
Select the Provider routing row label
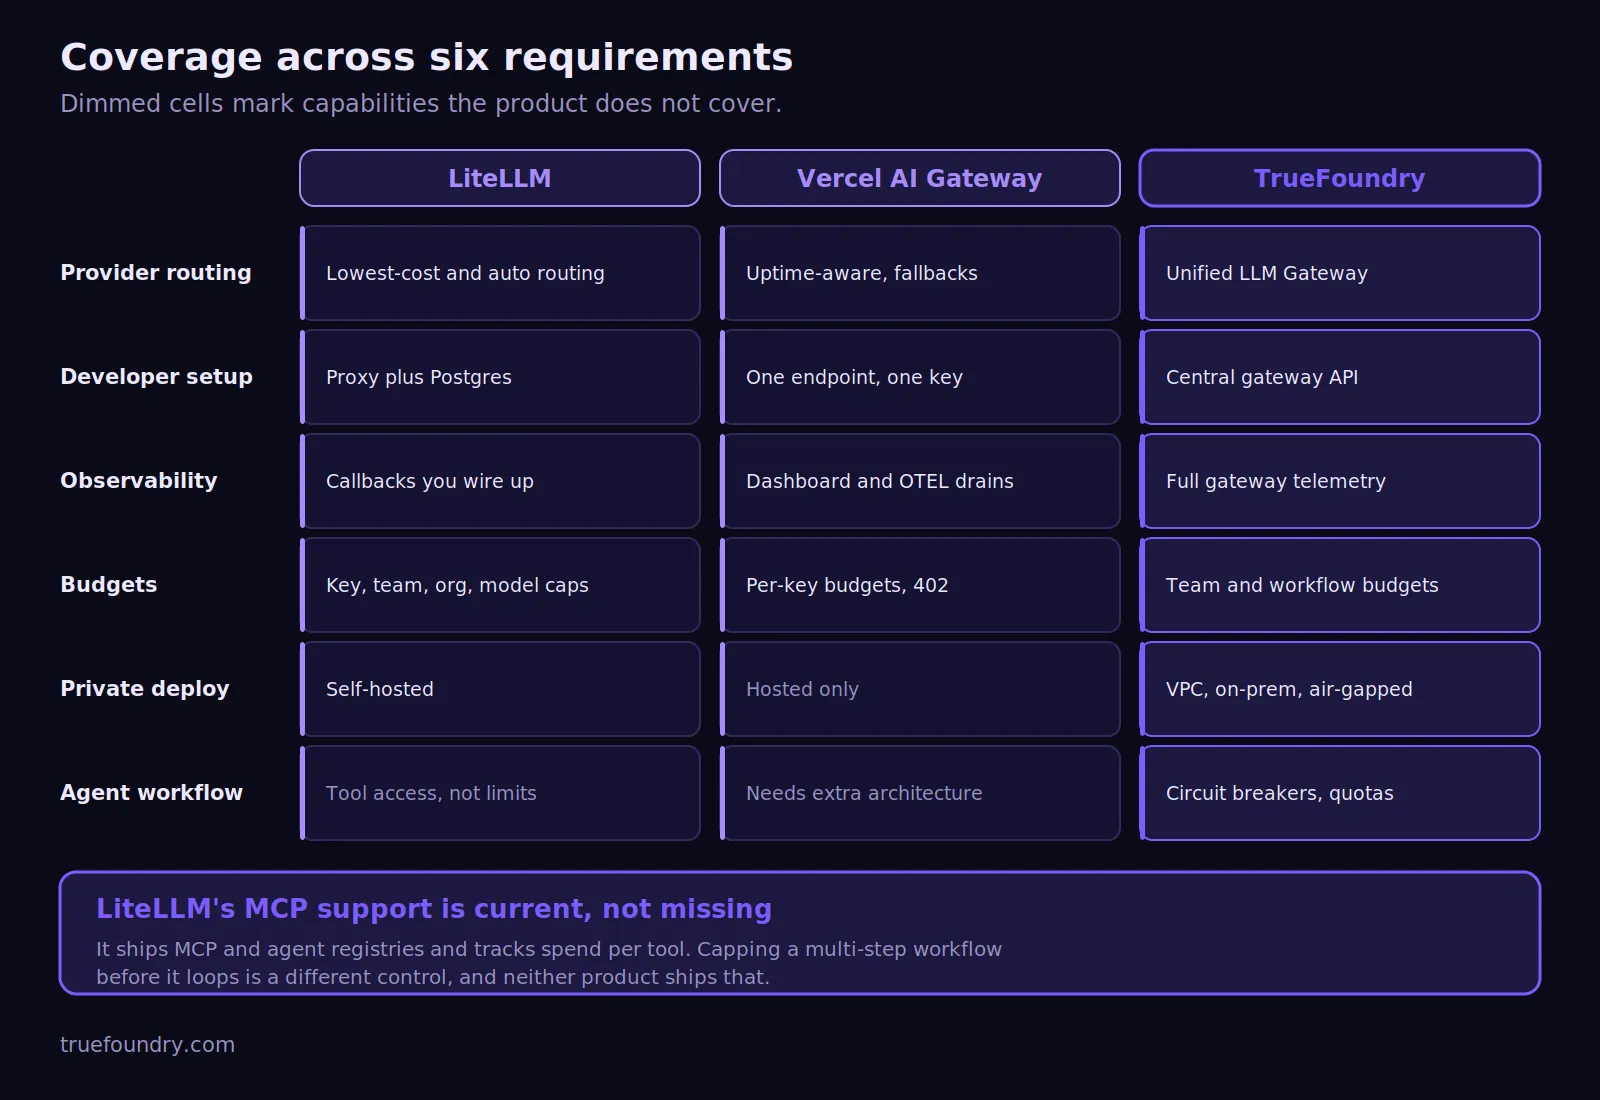[156, 273]
